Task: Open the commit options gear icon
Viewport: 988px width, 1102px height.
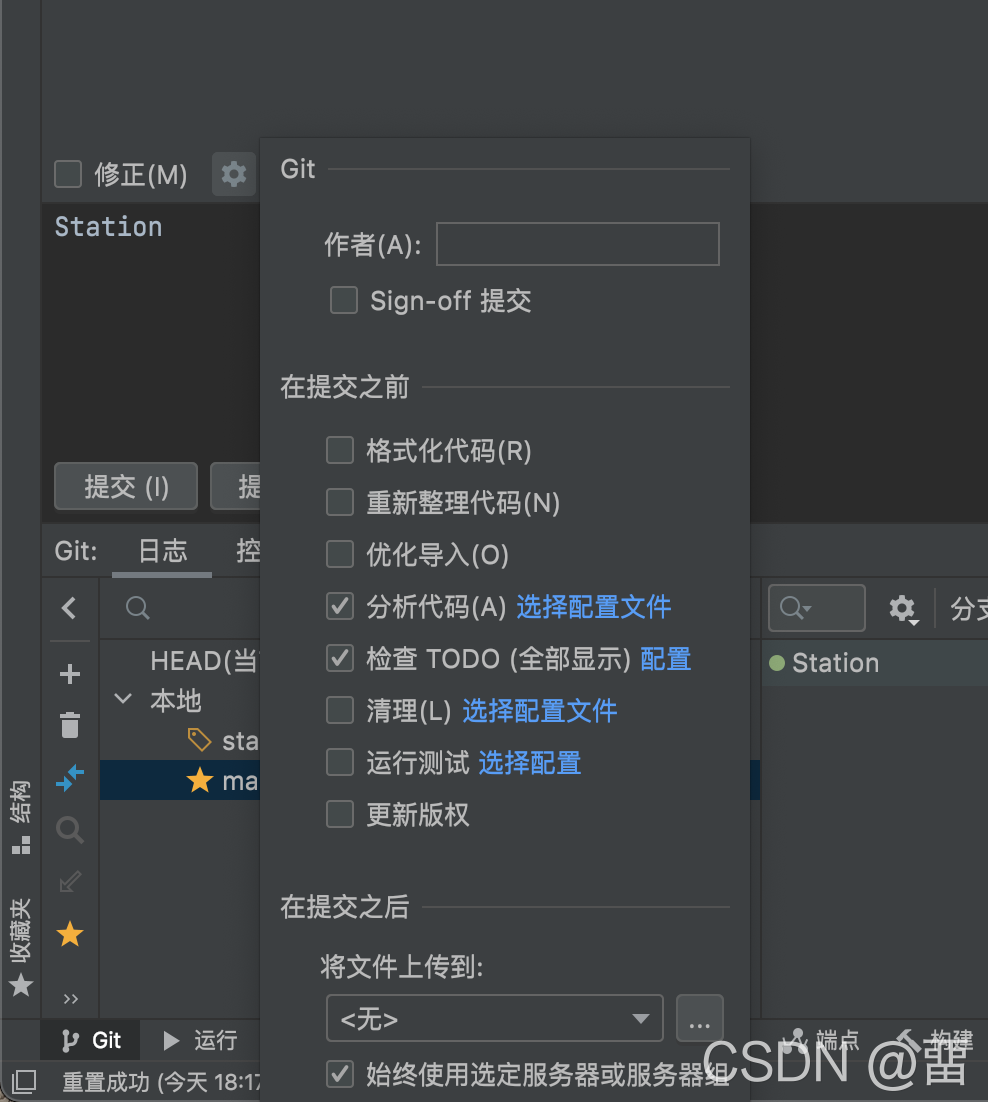Action: click(x=233, y=173)
